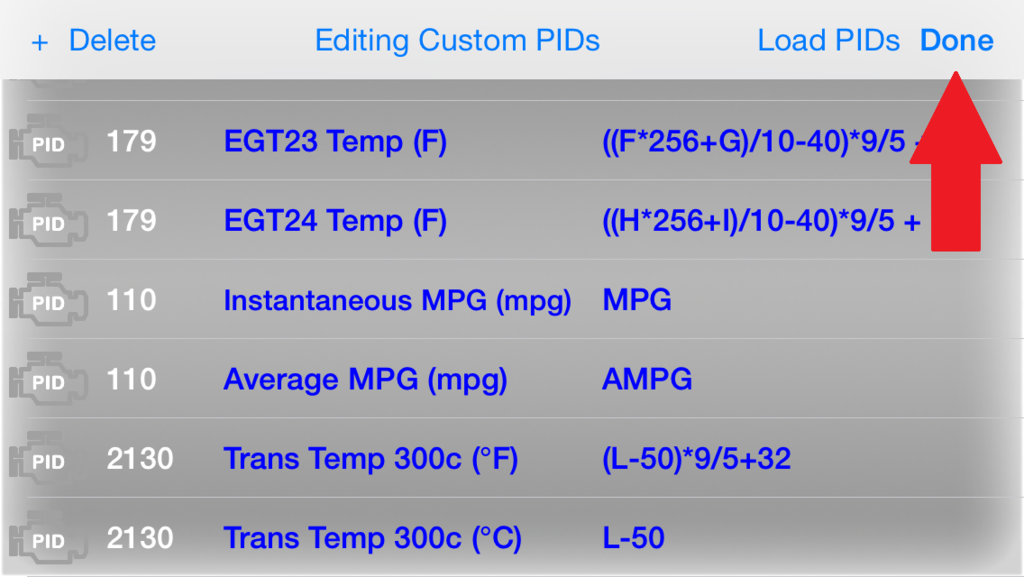Tap the plus icon to add a PID
Screen dimensions: 1024x577
[40, 42]
